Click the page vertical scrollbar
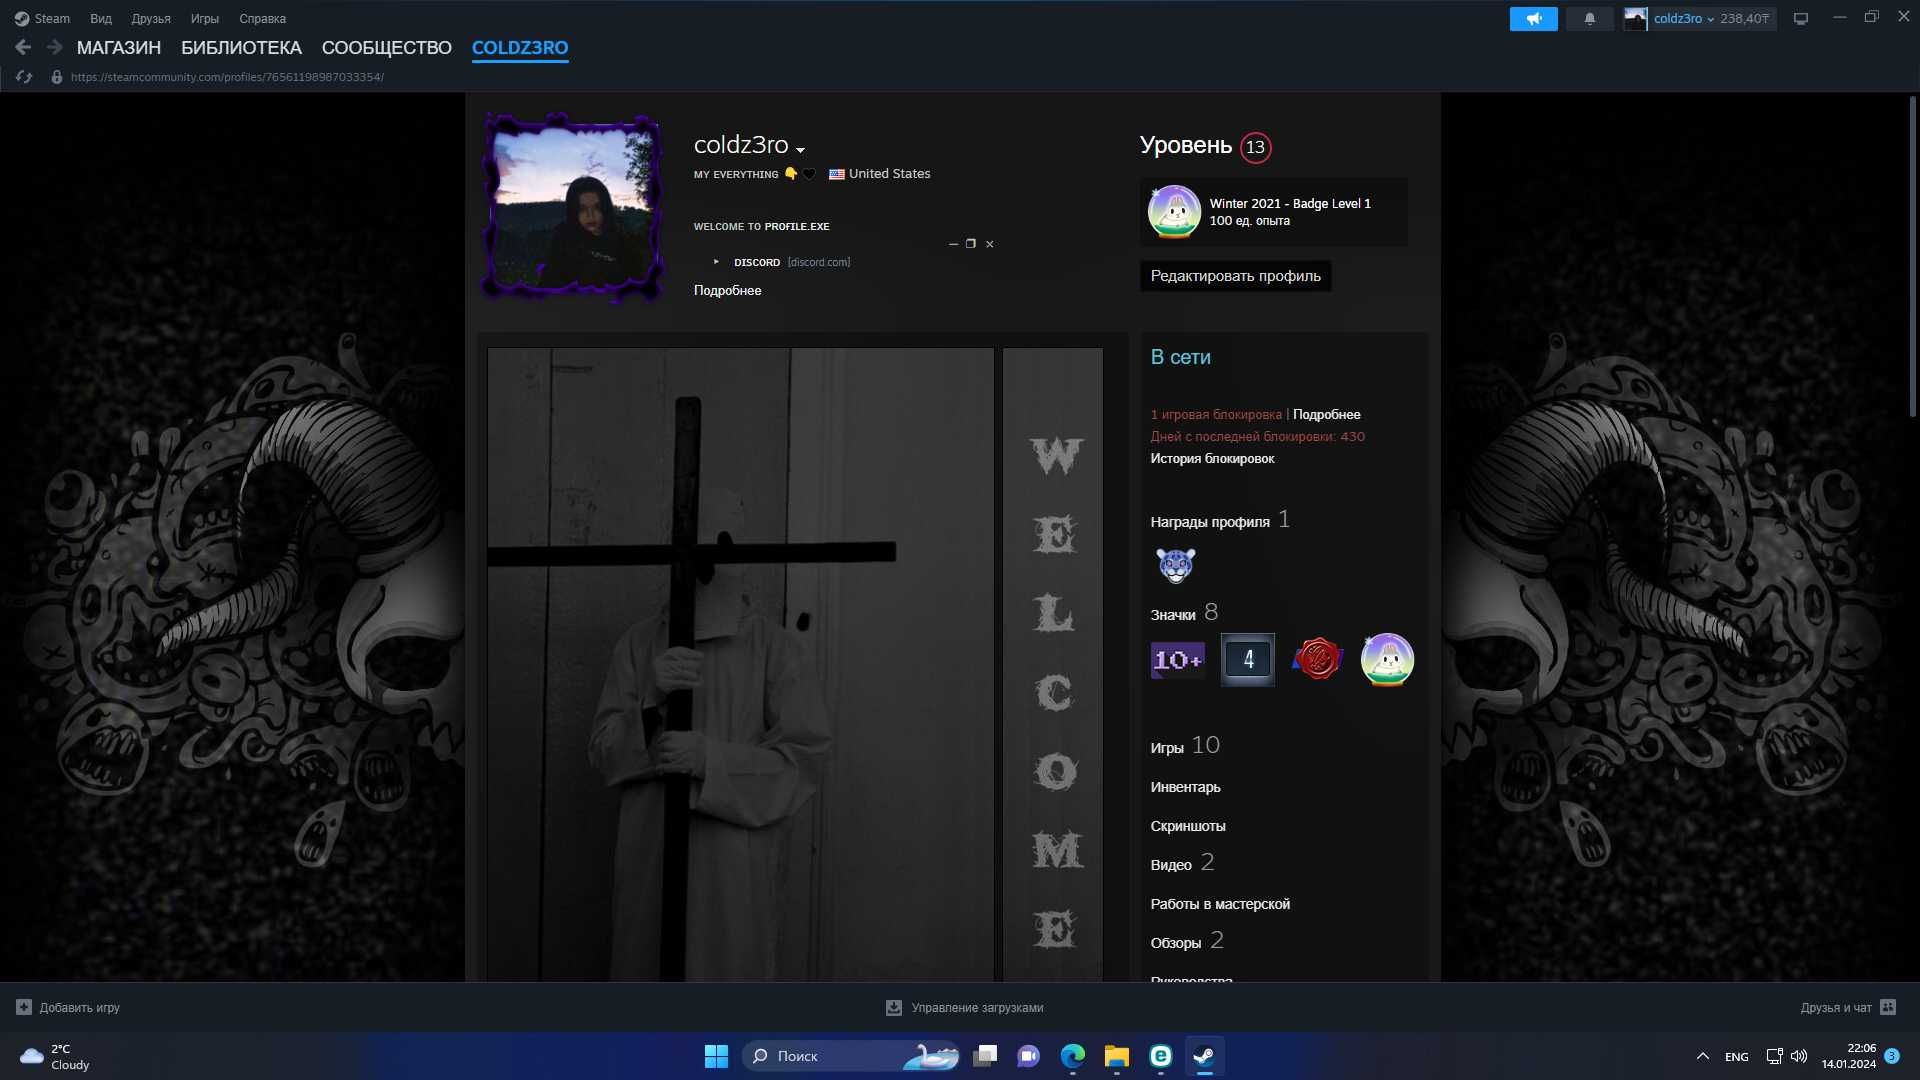Image resolution: width=1920 pixels, height=1080 pixels. [1912, 257]
